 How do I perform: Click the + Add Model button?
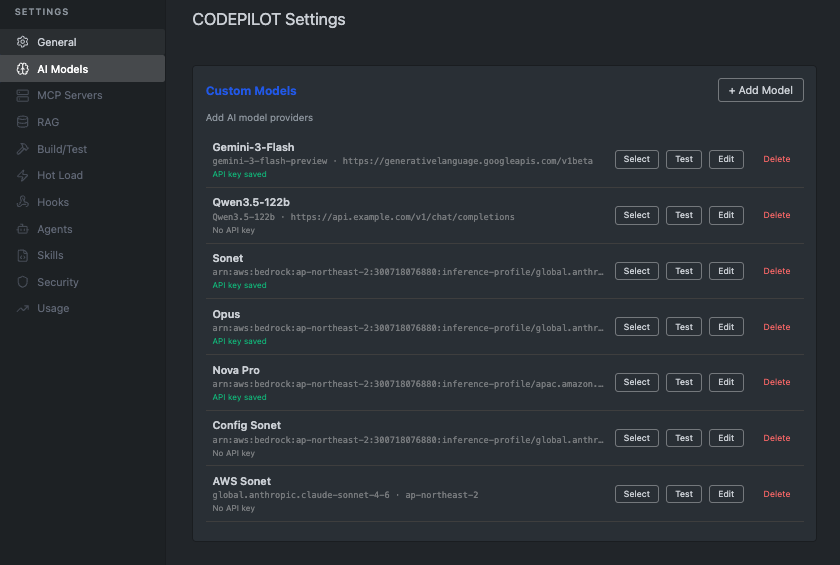pos(760,90)
